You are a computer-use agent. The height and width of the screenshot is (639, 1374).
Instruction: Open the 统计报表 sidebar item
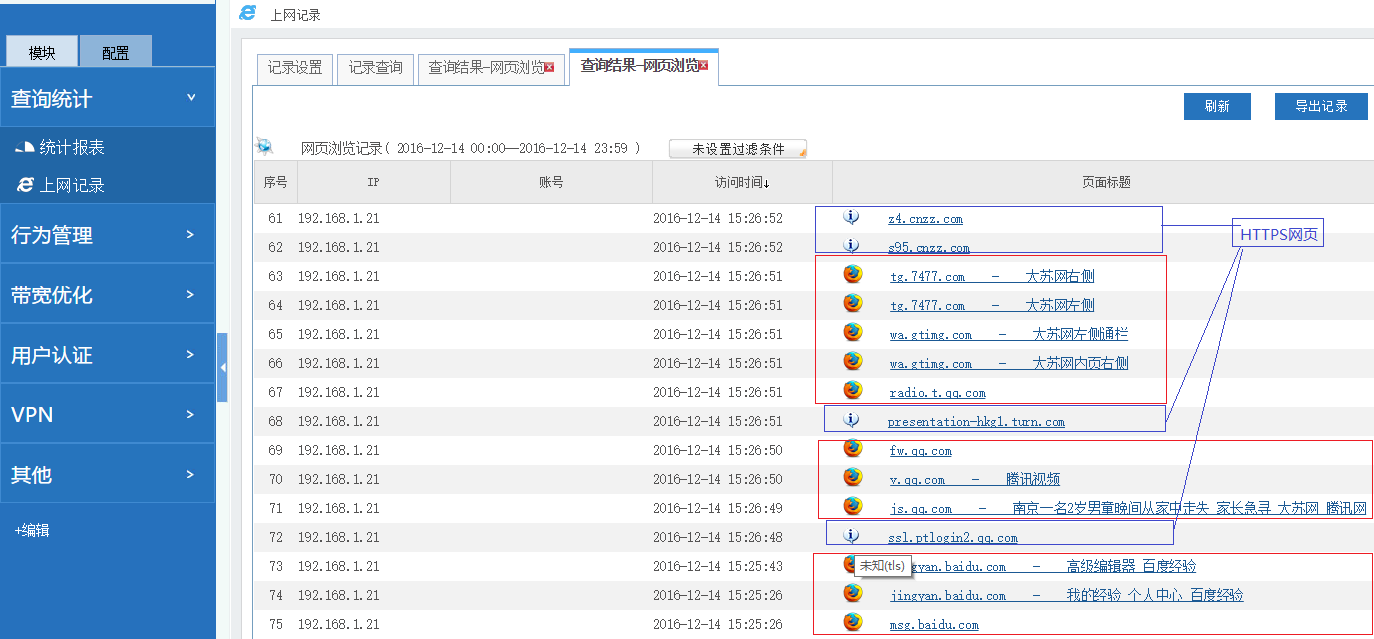click(71, 147)
